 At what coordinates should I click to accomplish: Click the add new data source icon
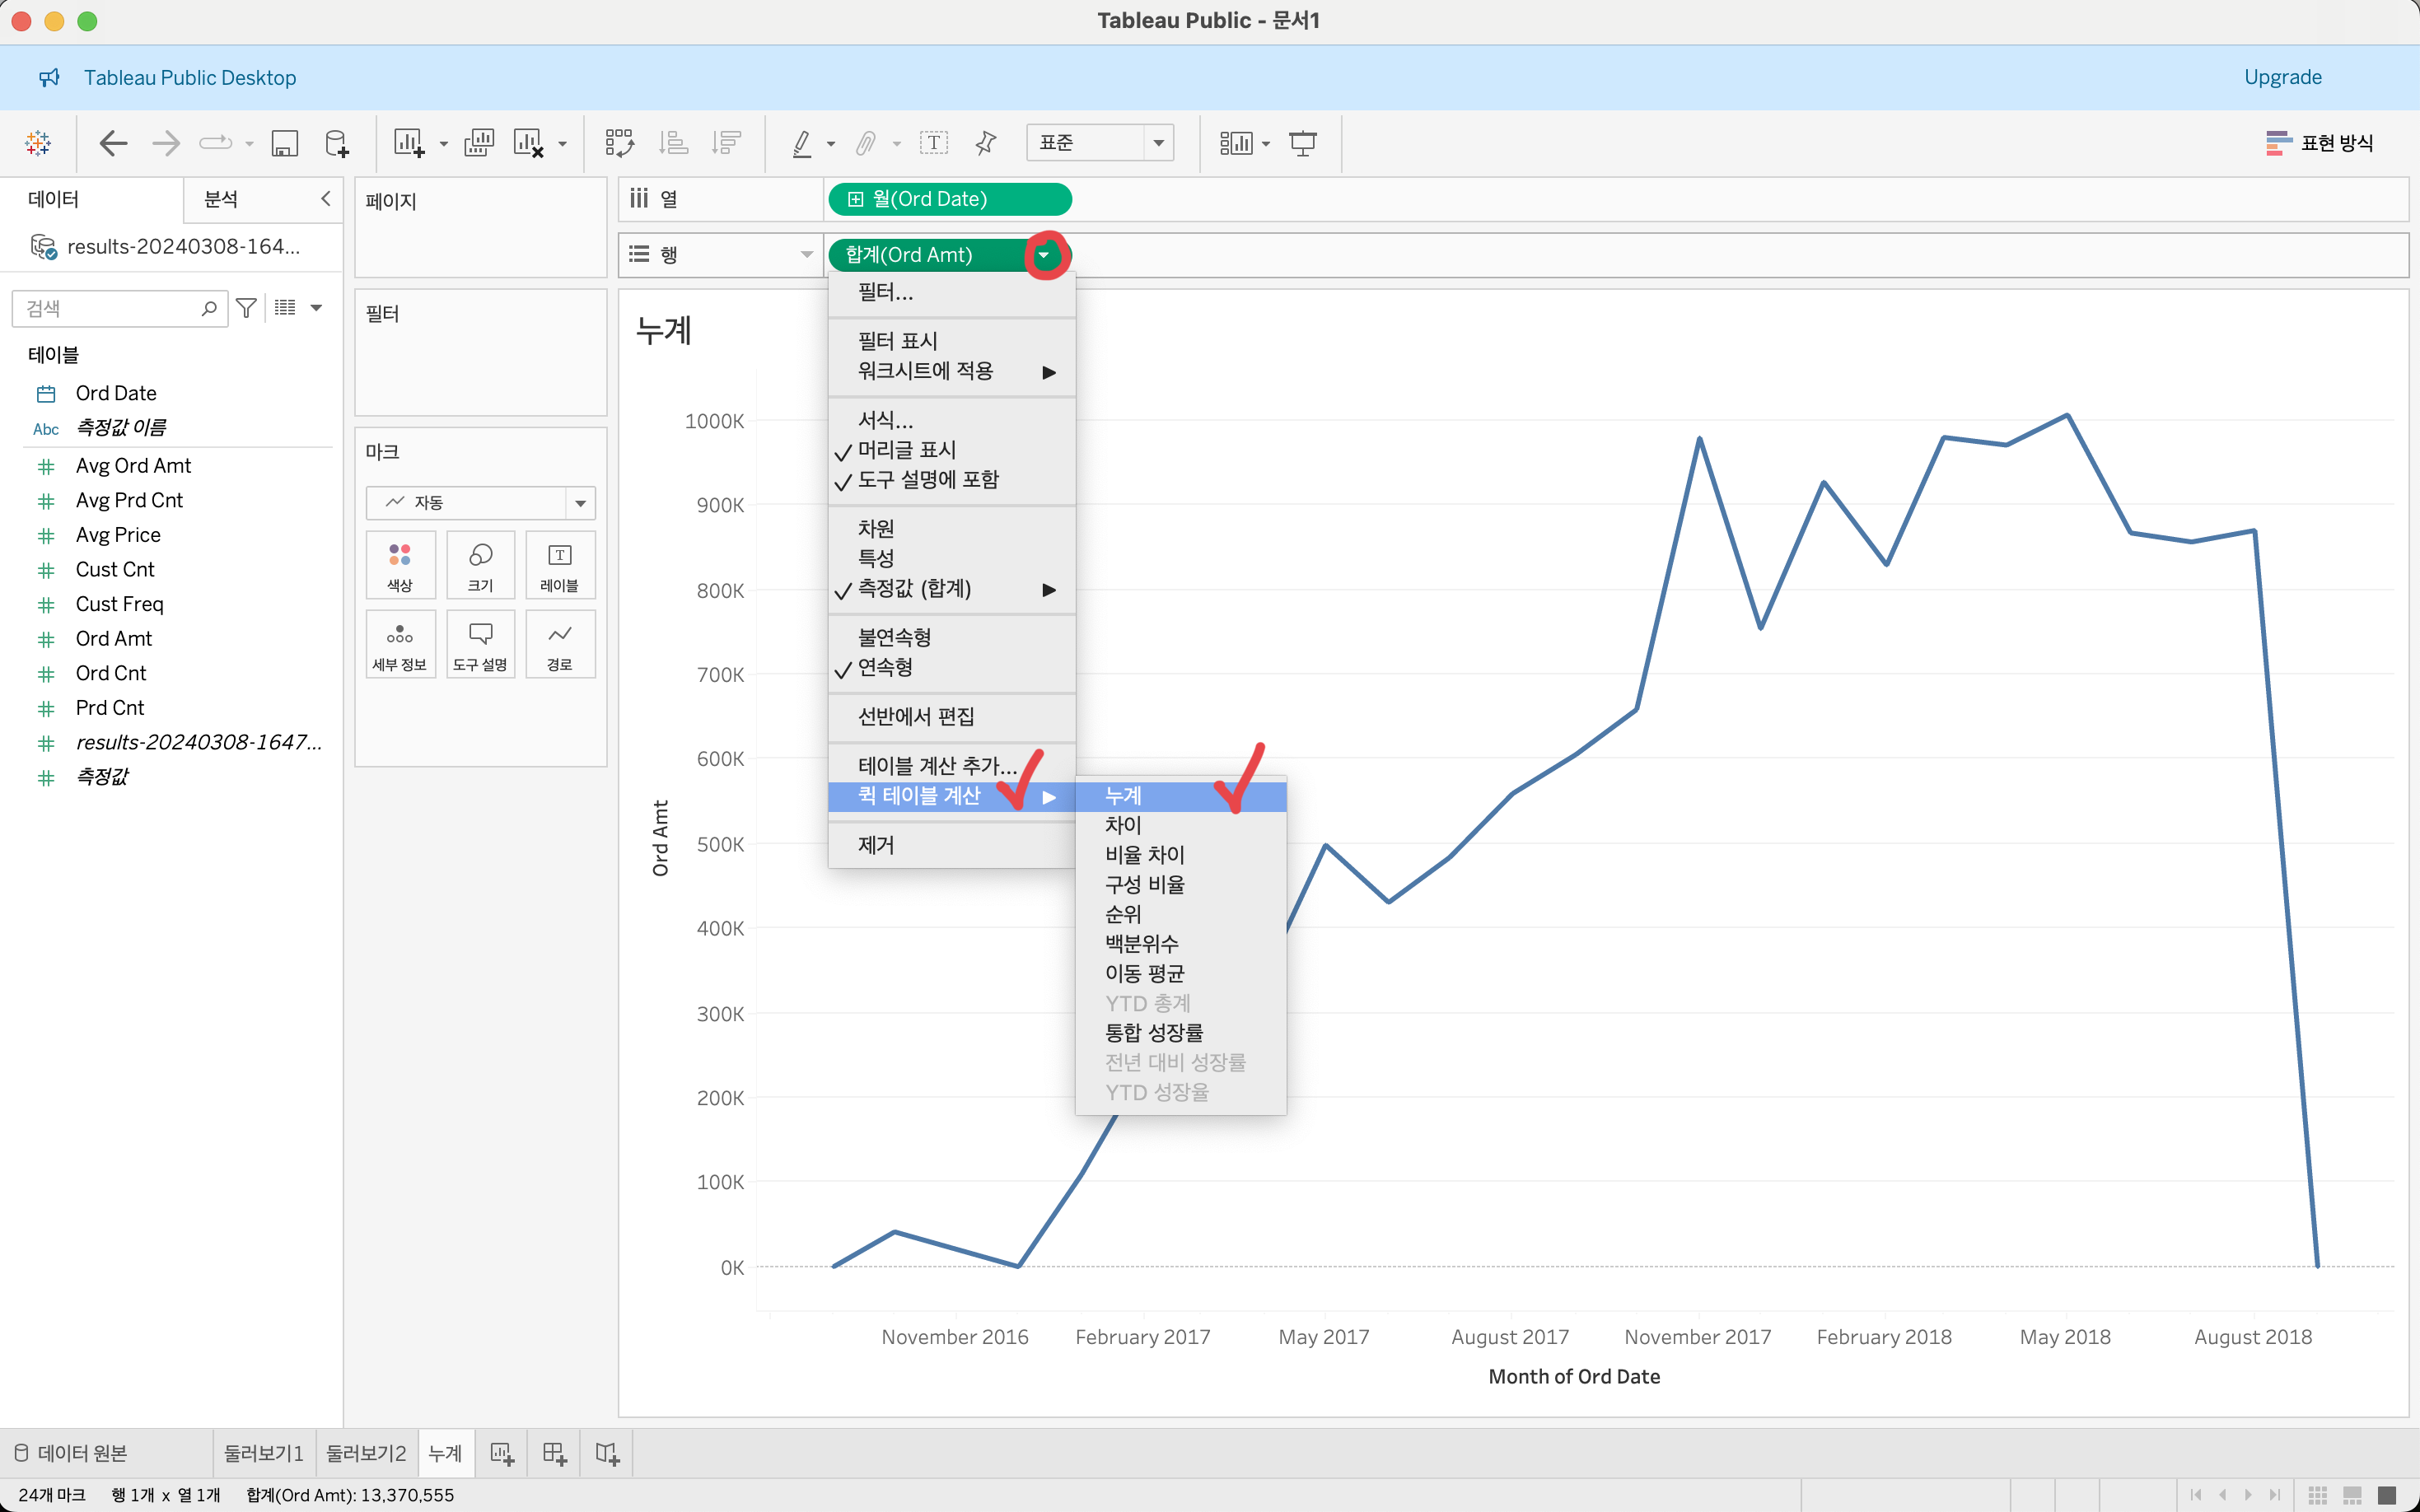pos(337,143)
